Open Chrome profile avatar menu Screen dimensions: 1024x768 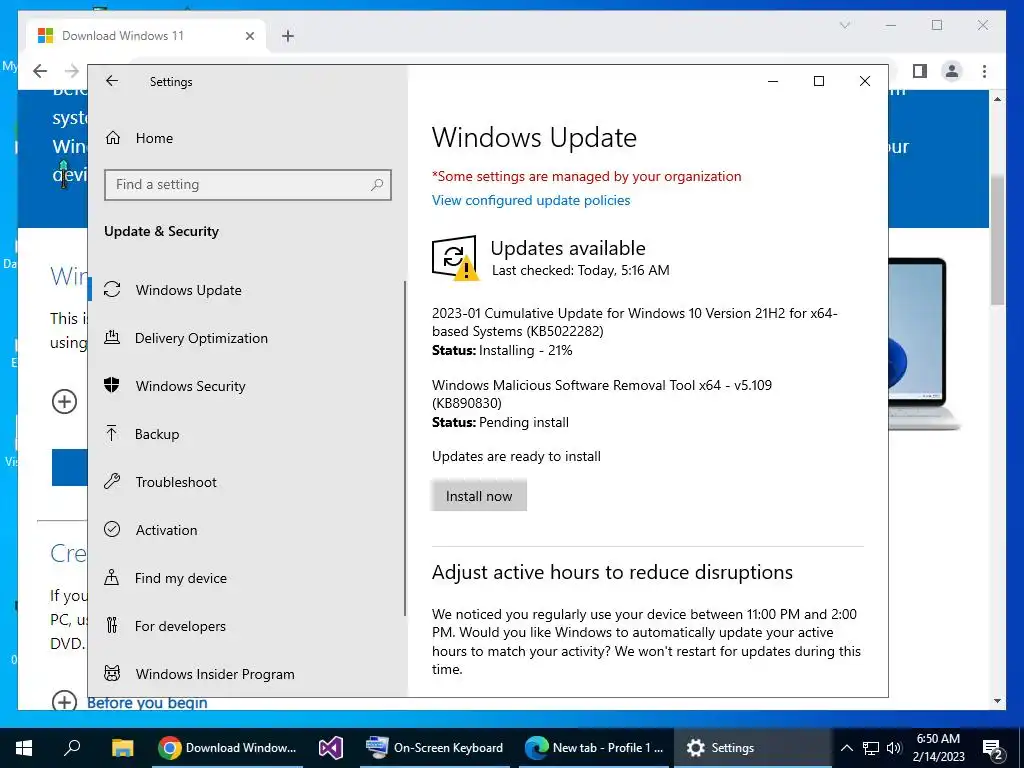coord(952,71)
